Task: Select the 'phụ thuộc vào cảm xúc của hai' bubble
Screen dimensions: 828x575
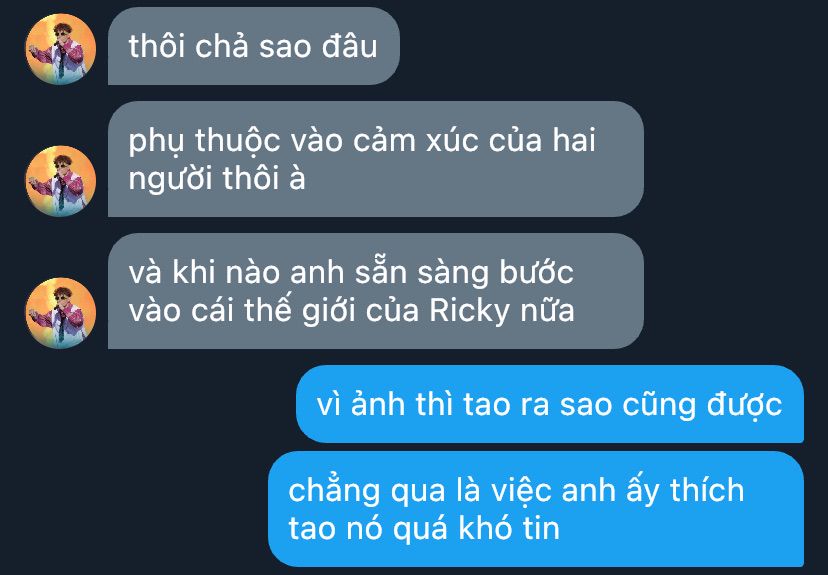Action: click(x=375, y=159)
